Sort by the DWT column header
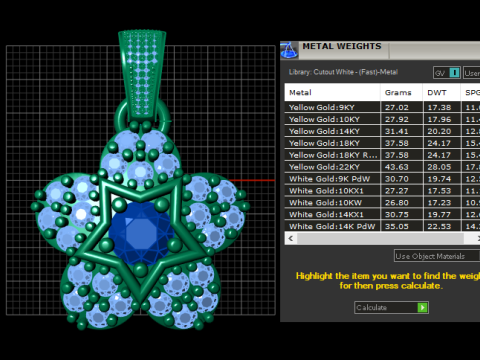The width and height of the screenshot is (480, 360). click(x=442, y=92)
